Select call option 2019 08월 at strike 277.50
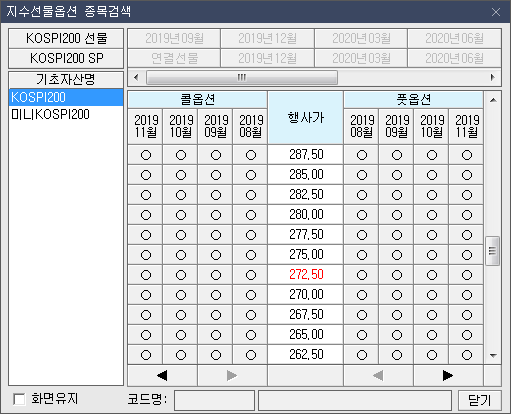This screenshot has width=511, height=414. (x=251, y=235)
